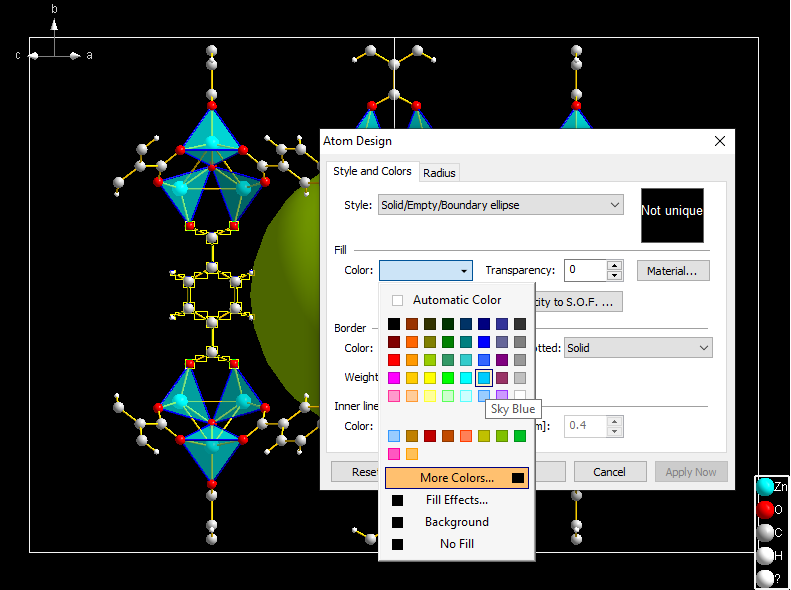Screen dimensions: 791x590
Task: Choose More Colors... from the color menu
Action: (457, 478)
